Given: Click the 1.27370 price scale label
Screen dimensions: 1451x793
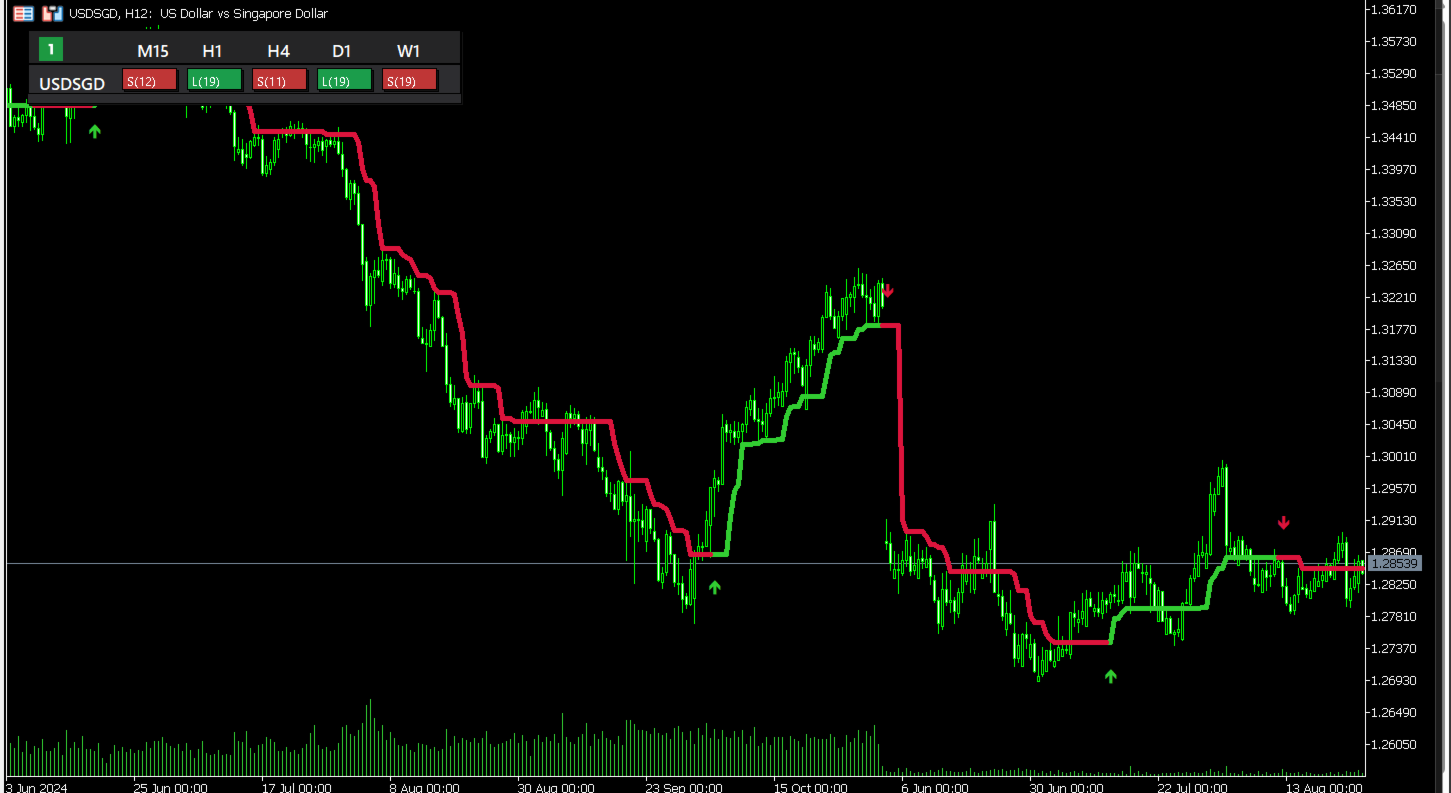Looking at the screenshot, I should pos(1396,648).
